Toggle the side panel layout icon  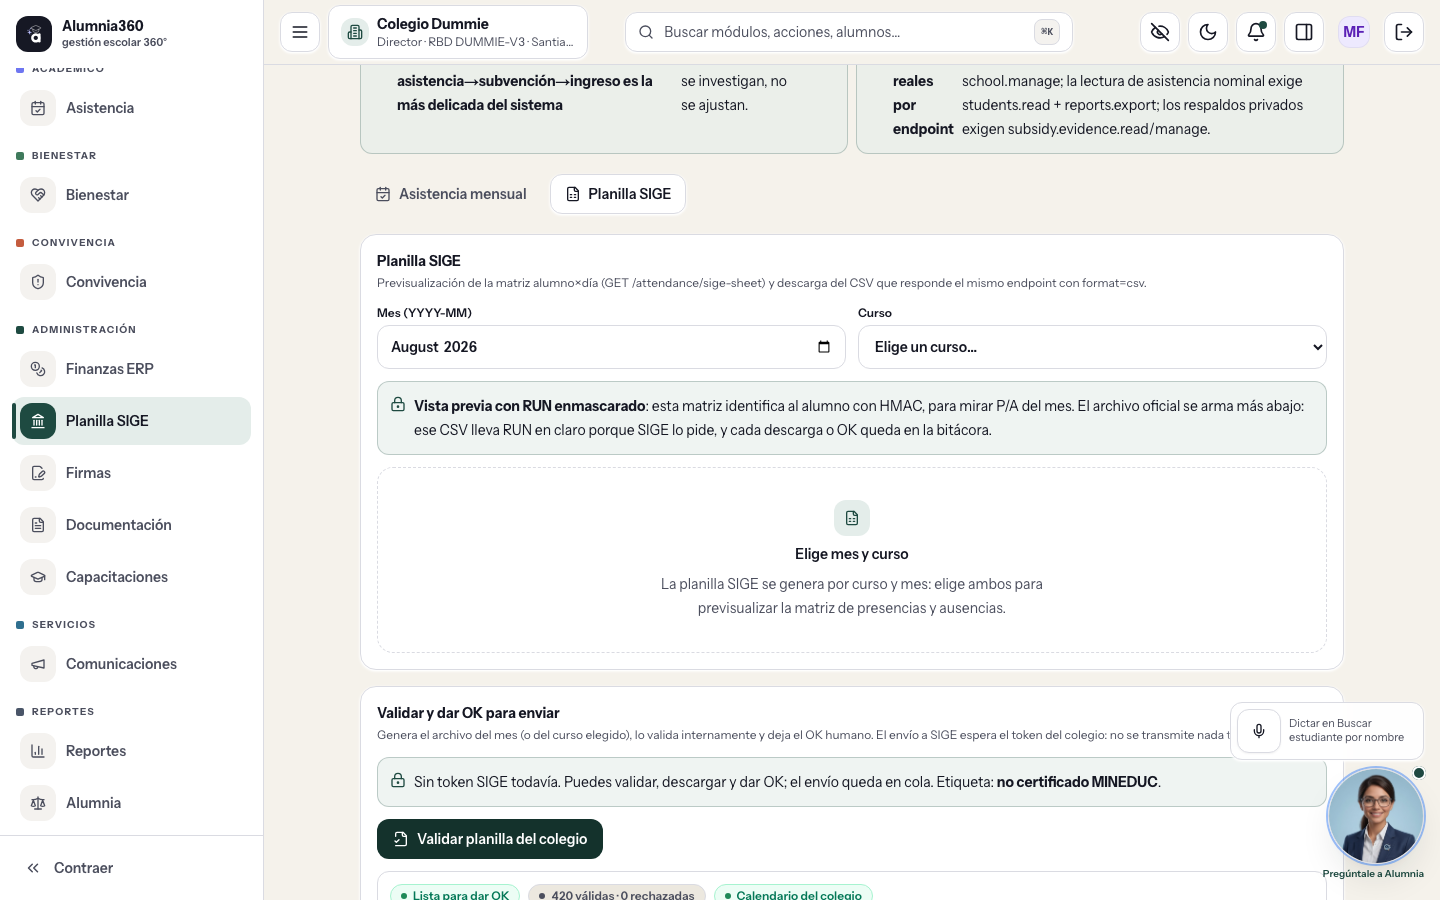click(1304, 32)
